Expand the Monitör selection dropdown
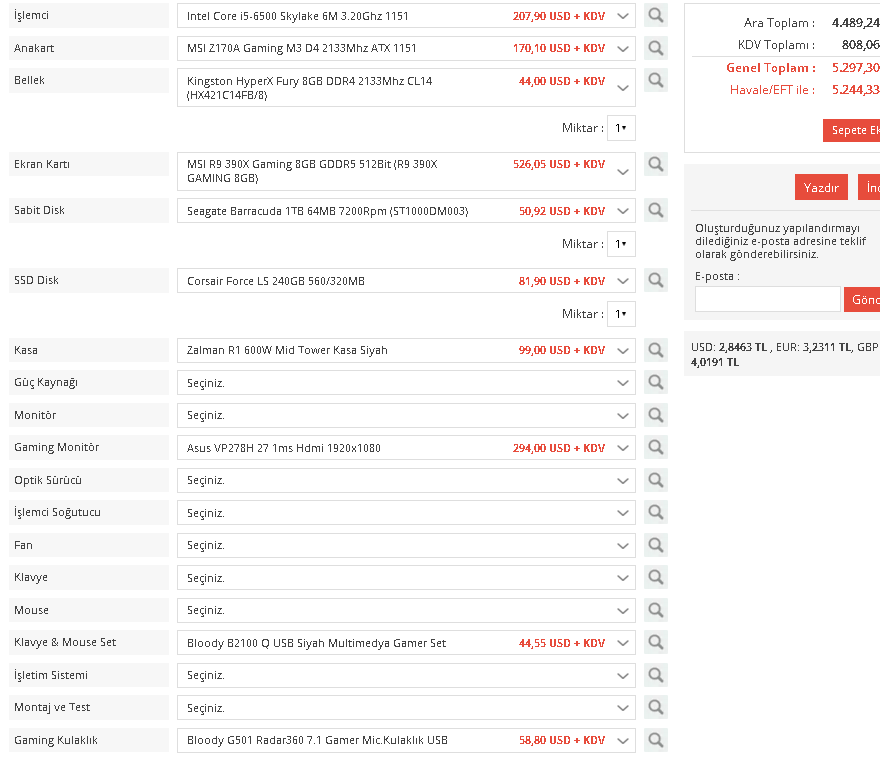 tap(406, 415)
